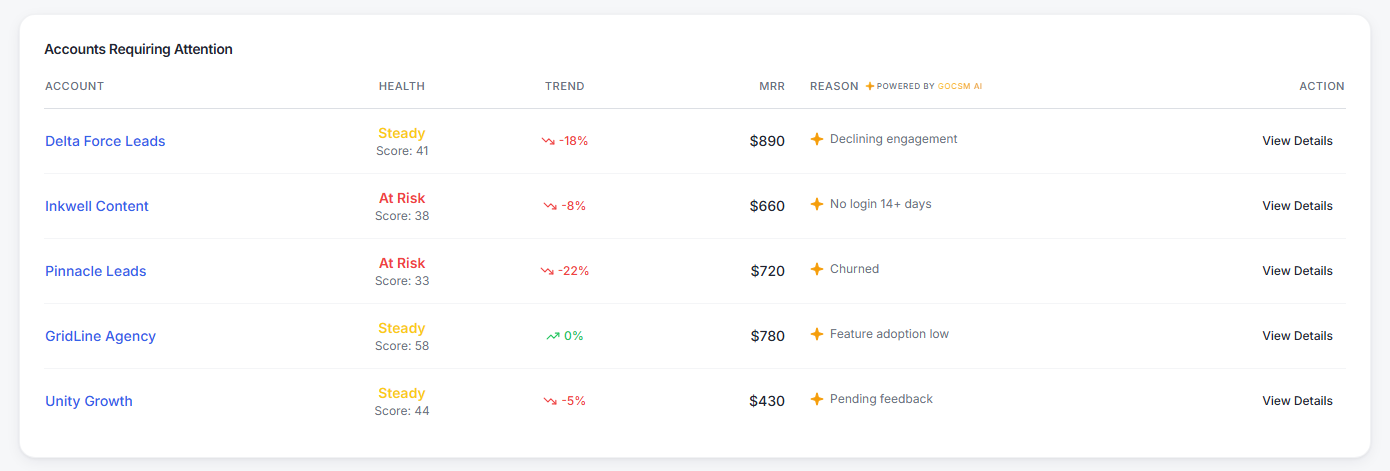Screen dimensions: 1390x471
Task: Open the Inkwell Content account link
Action: coord(97,206)
